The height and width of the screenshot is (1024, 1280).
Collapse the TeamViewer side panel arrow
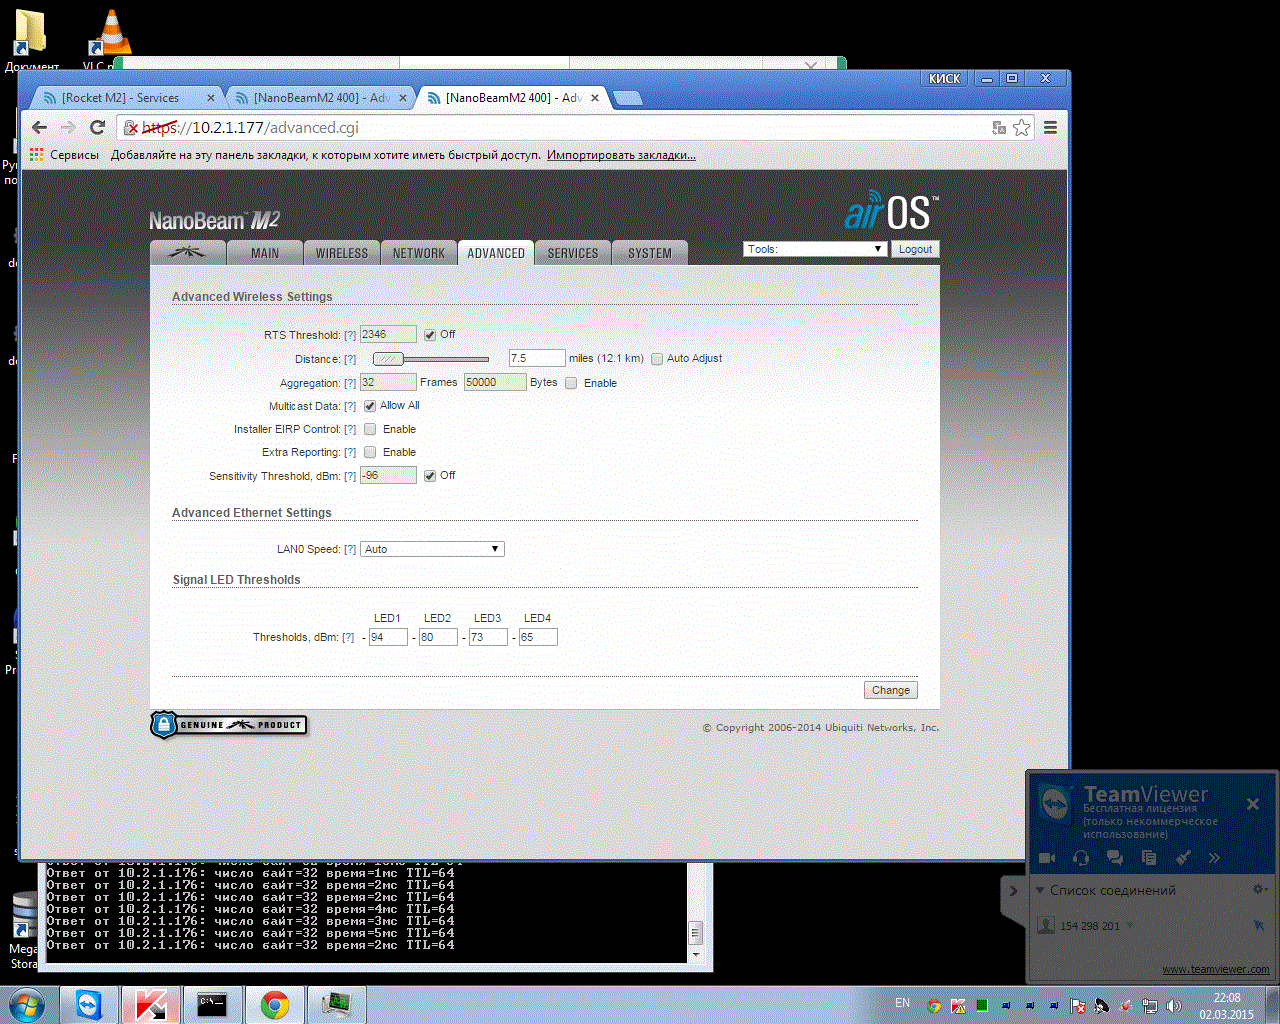point(1013,890)
